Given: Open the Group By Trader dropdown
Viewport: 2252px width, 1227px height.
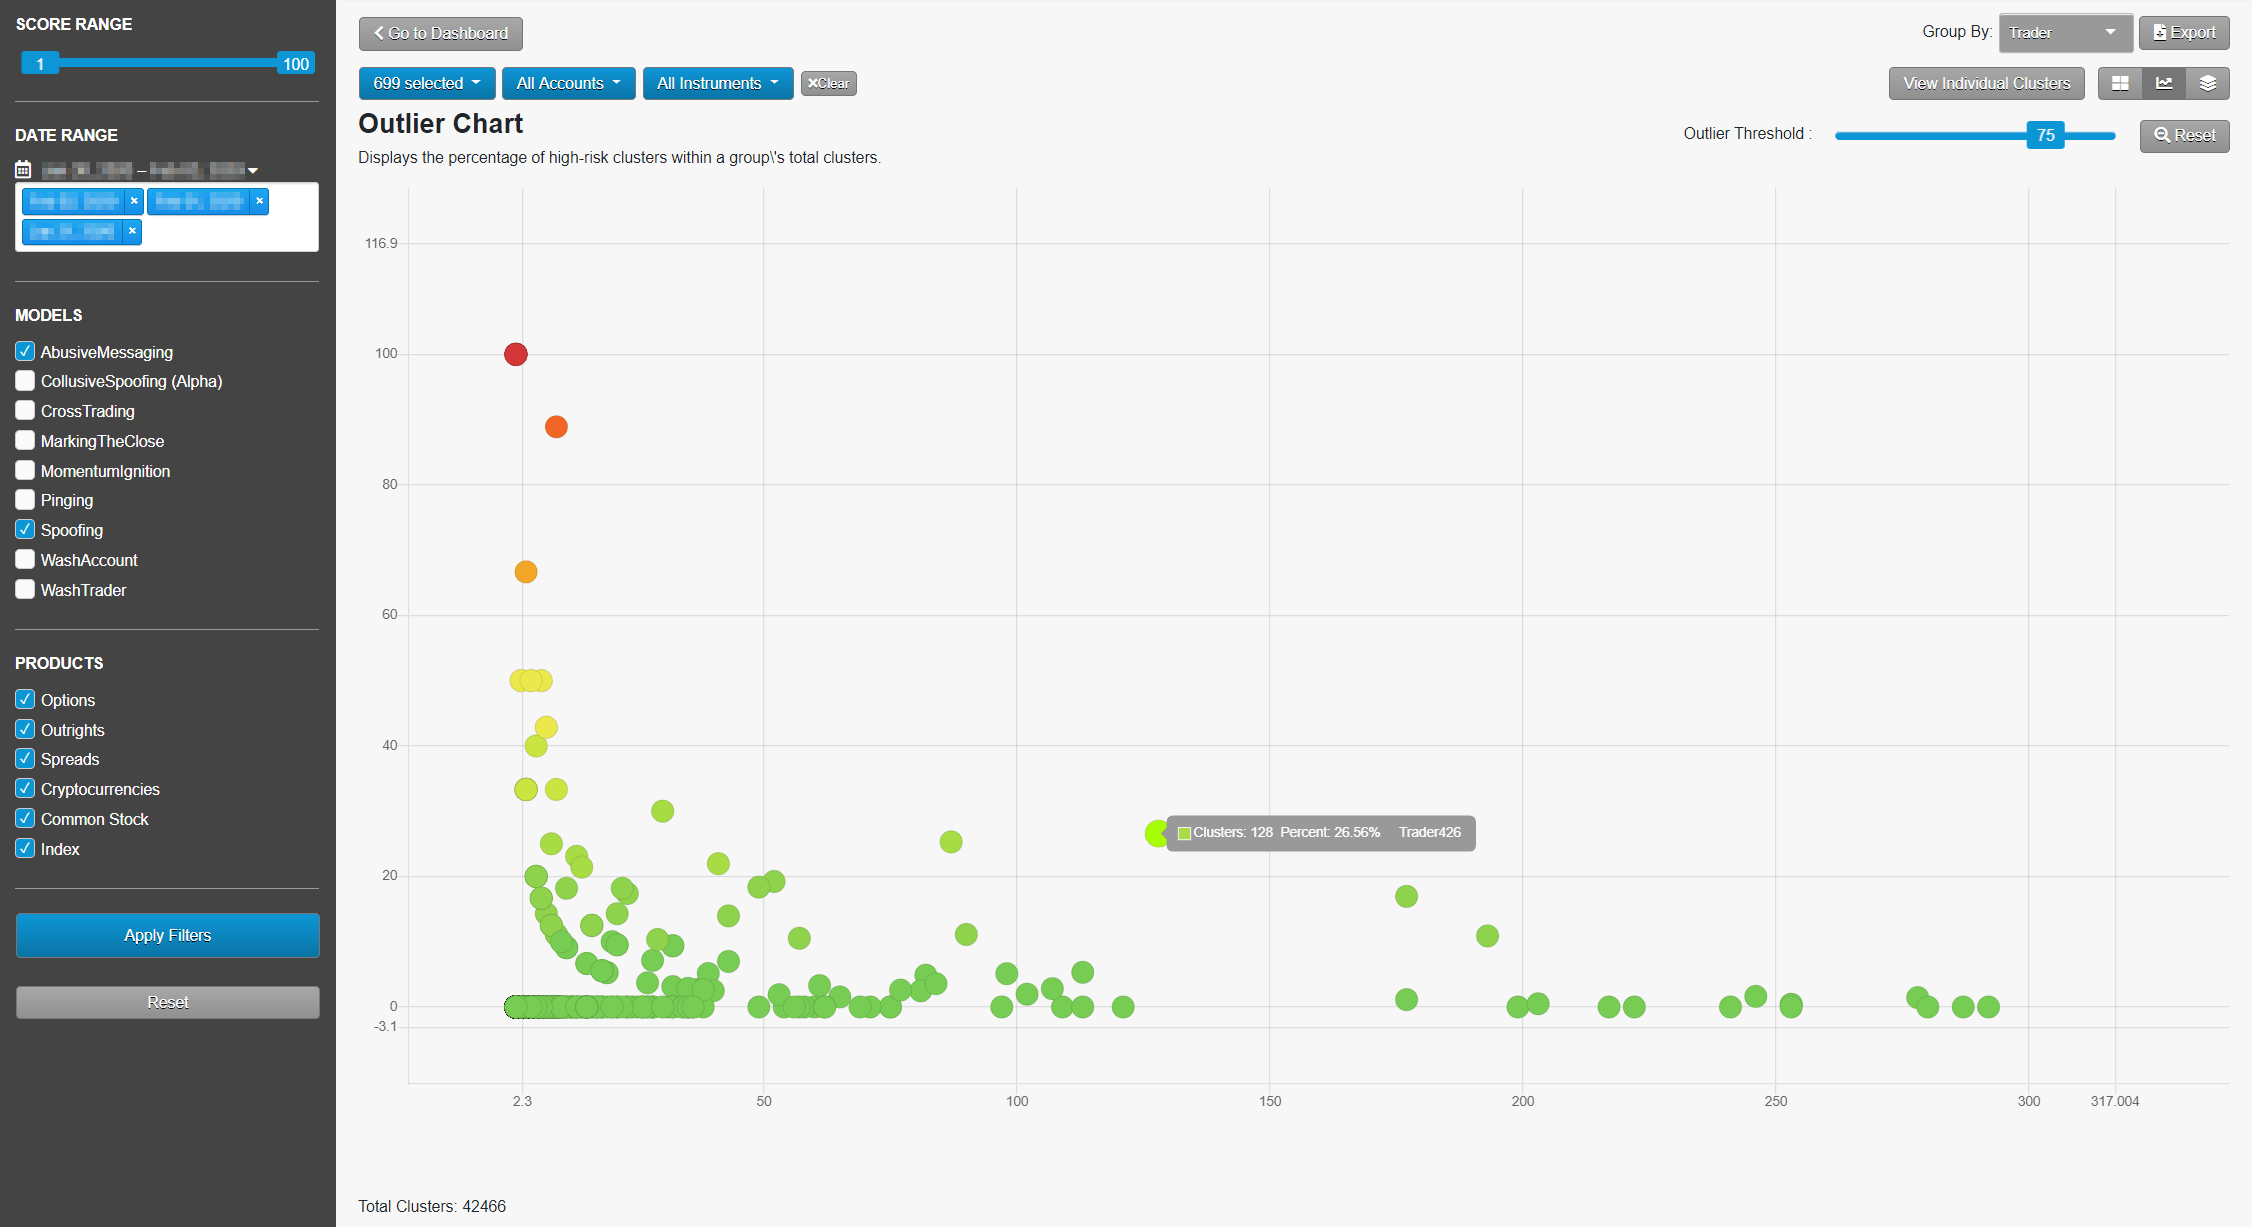Looking at the screenshot, I should coord(2064,32).
